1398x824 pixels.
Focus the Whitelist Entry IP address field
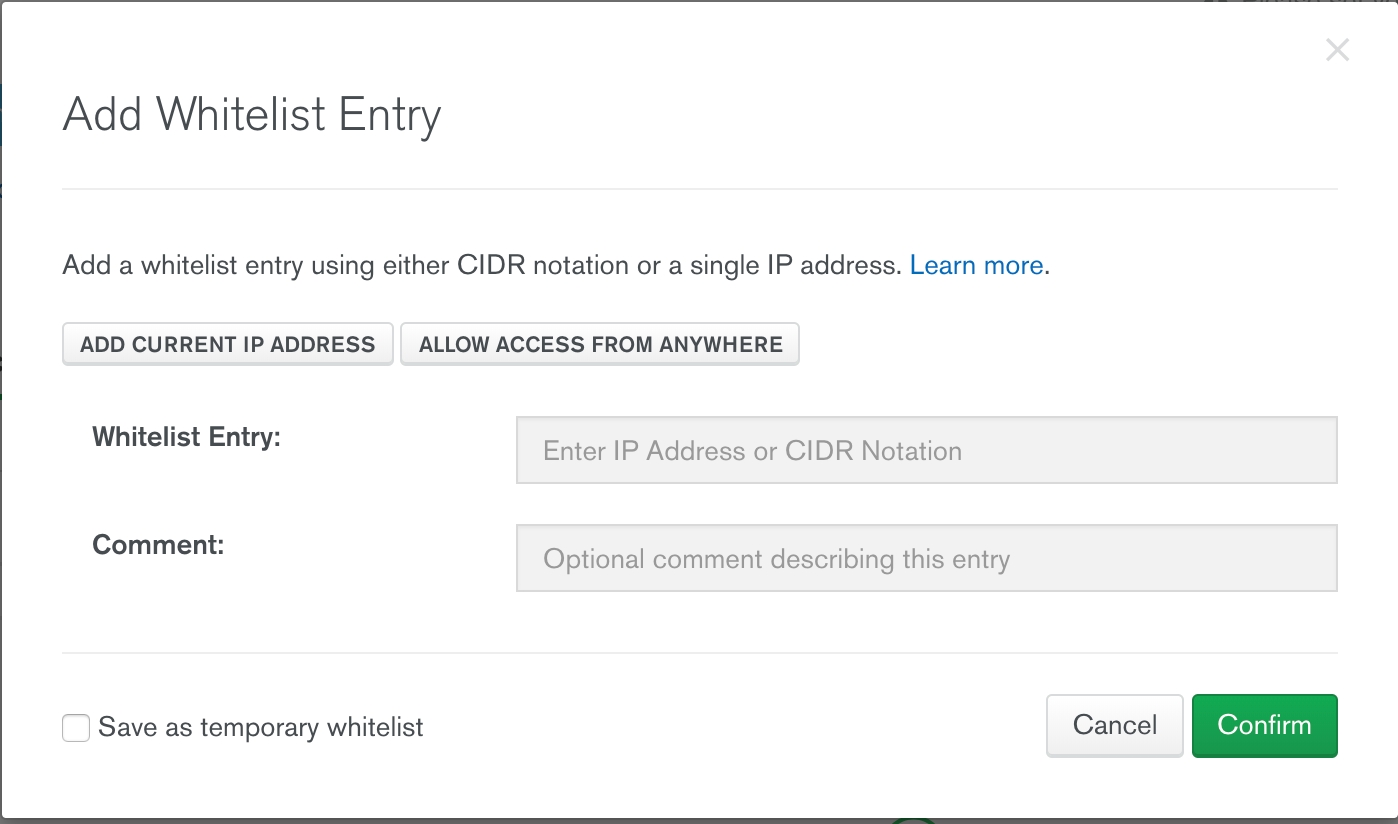926,451
